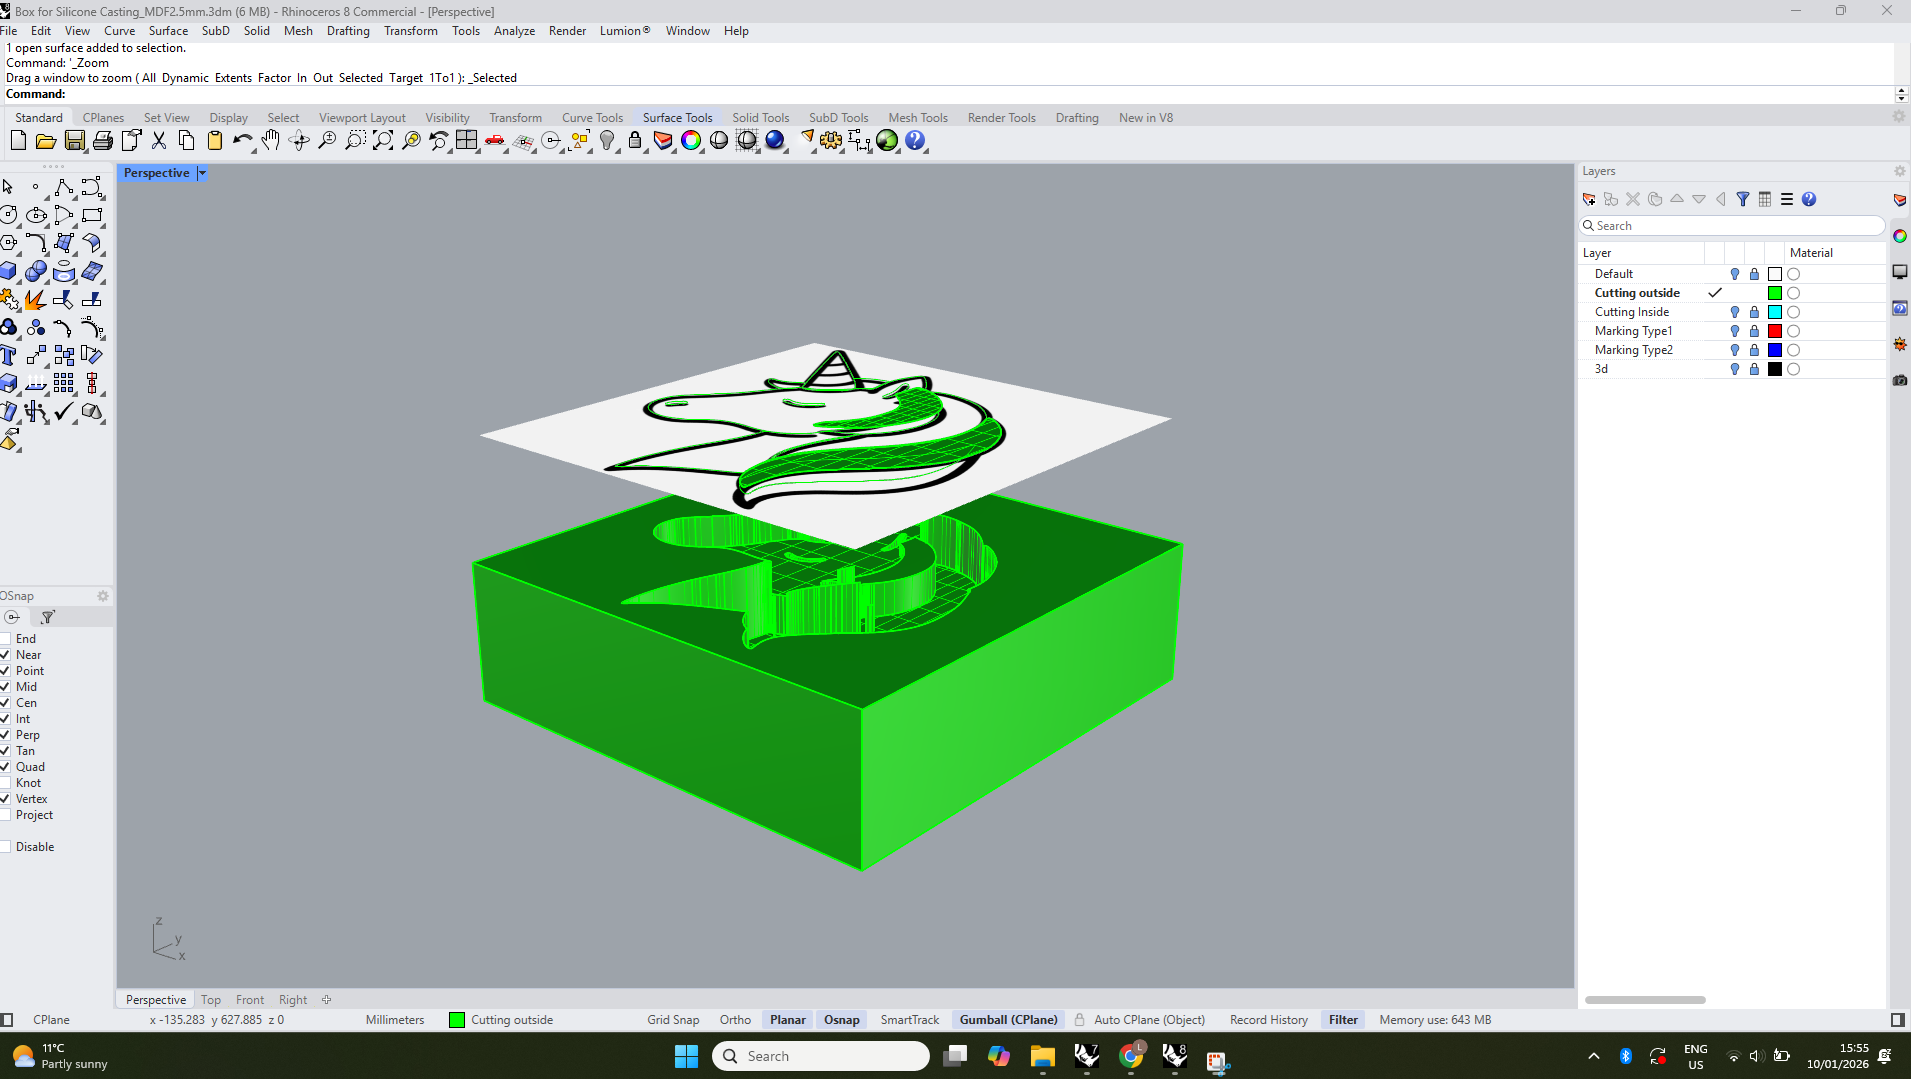Uncheck the Vertex object snap

(6, 799)
